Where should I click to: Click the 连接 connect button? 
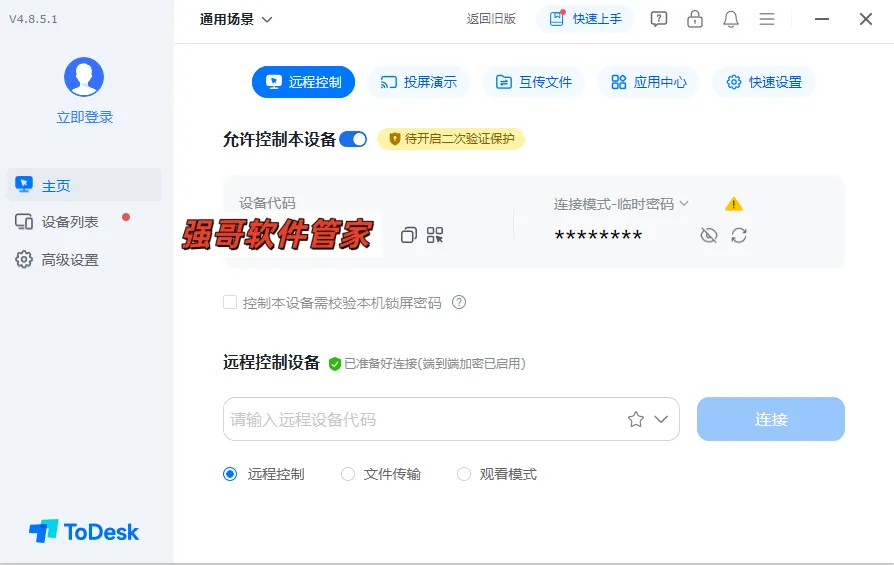pyautogui.click(x=770, y=419)
